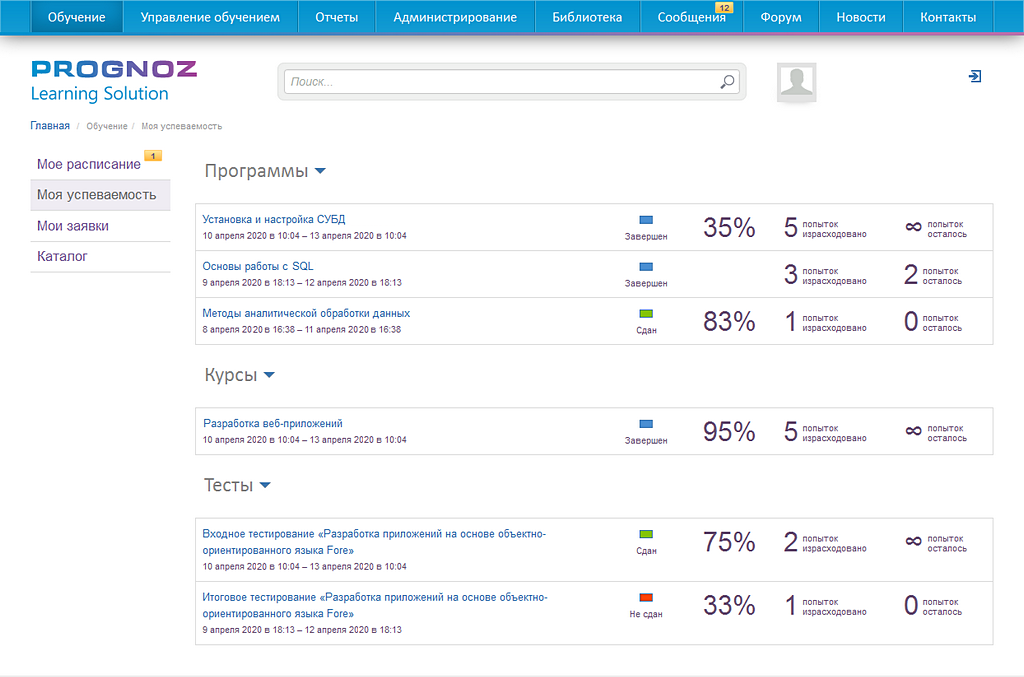
Task: Click the green 'Сдан' status icon for Входное тестирование
Action: (x=645, y=535)
